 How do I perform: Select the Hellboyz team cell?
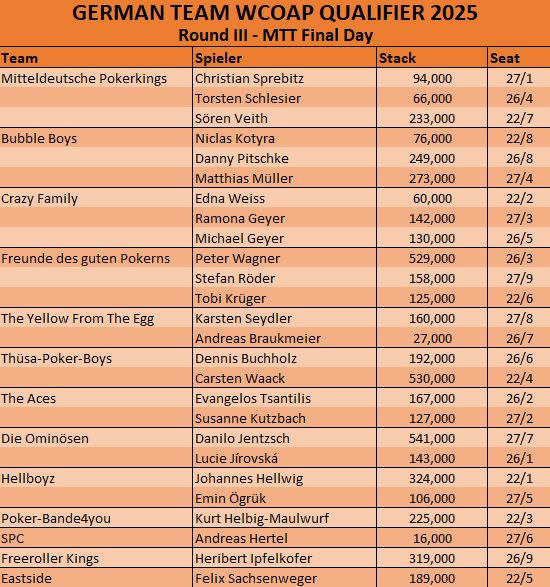pyautogui.click(x=96, y=478)
